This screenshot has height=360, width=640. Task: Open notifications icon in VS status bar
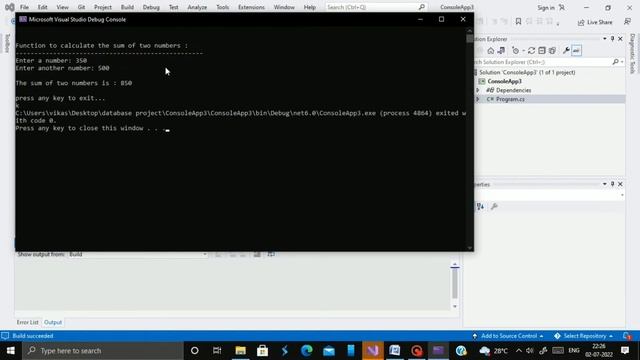coord(627,336)
